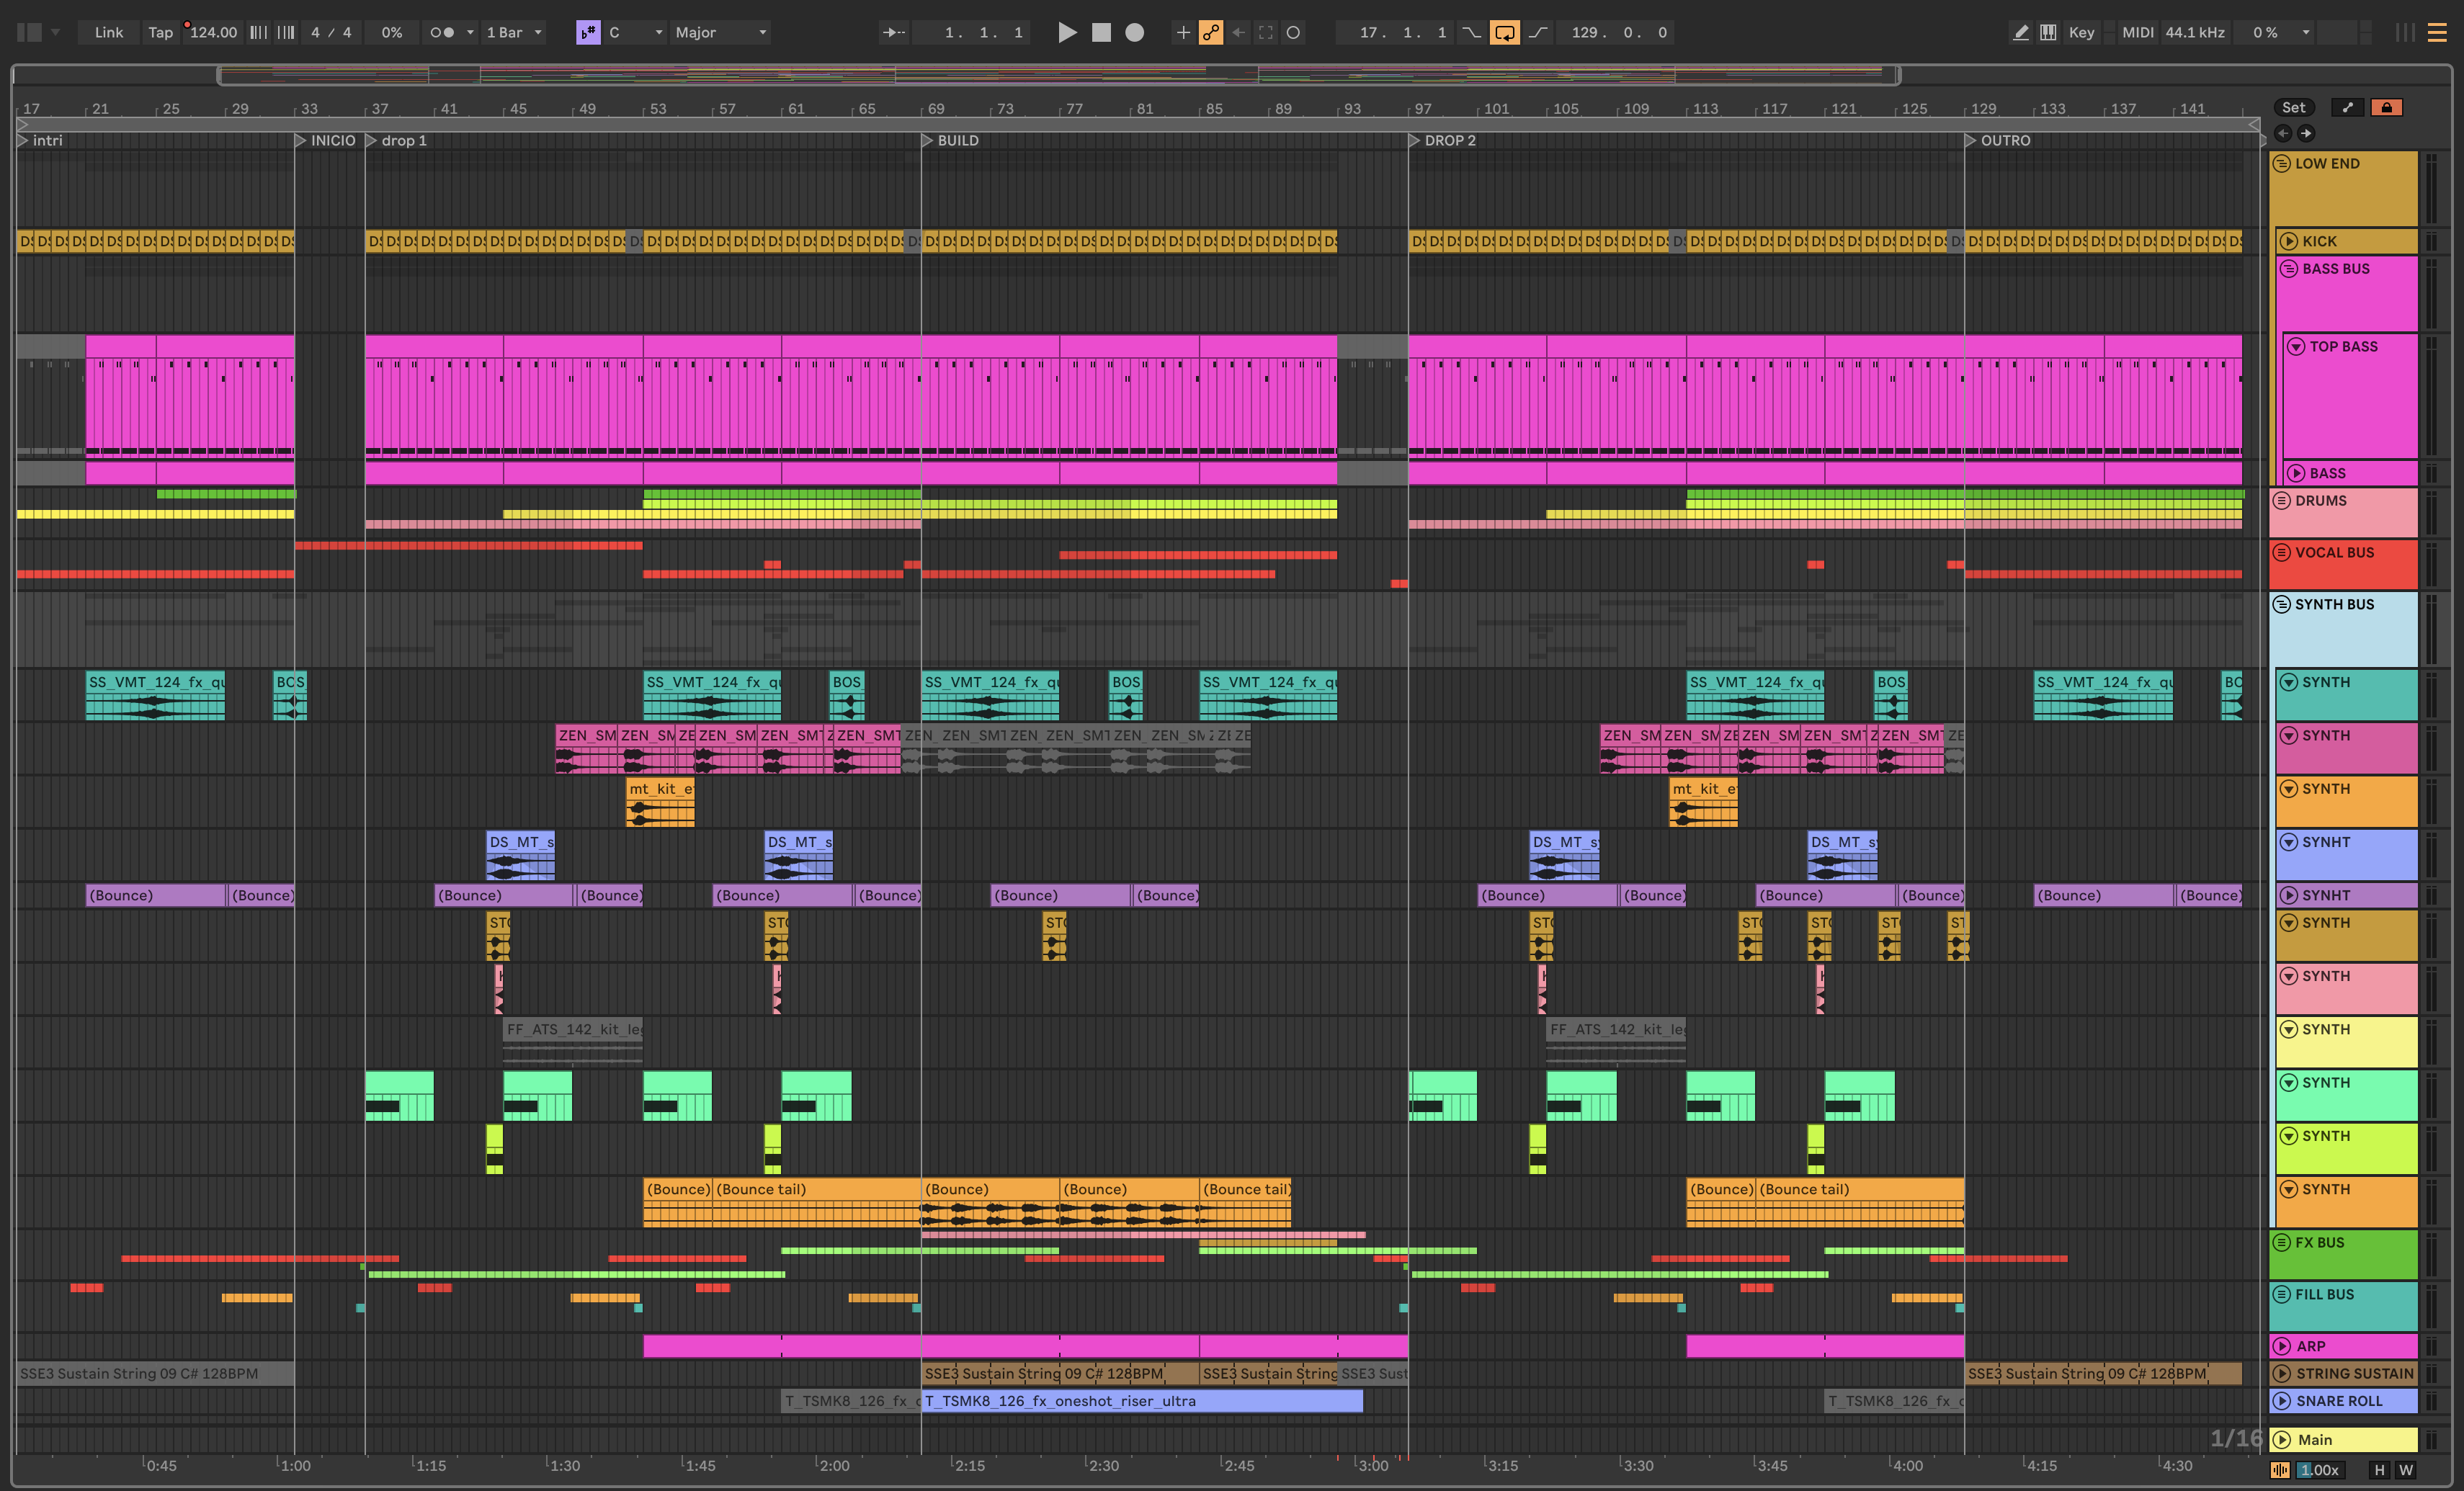
Task: Click the Set locator button
Action: pyautogui.click(x=2293, y=108)
